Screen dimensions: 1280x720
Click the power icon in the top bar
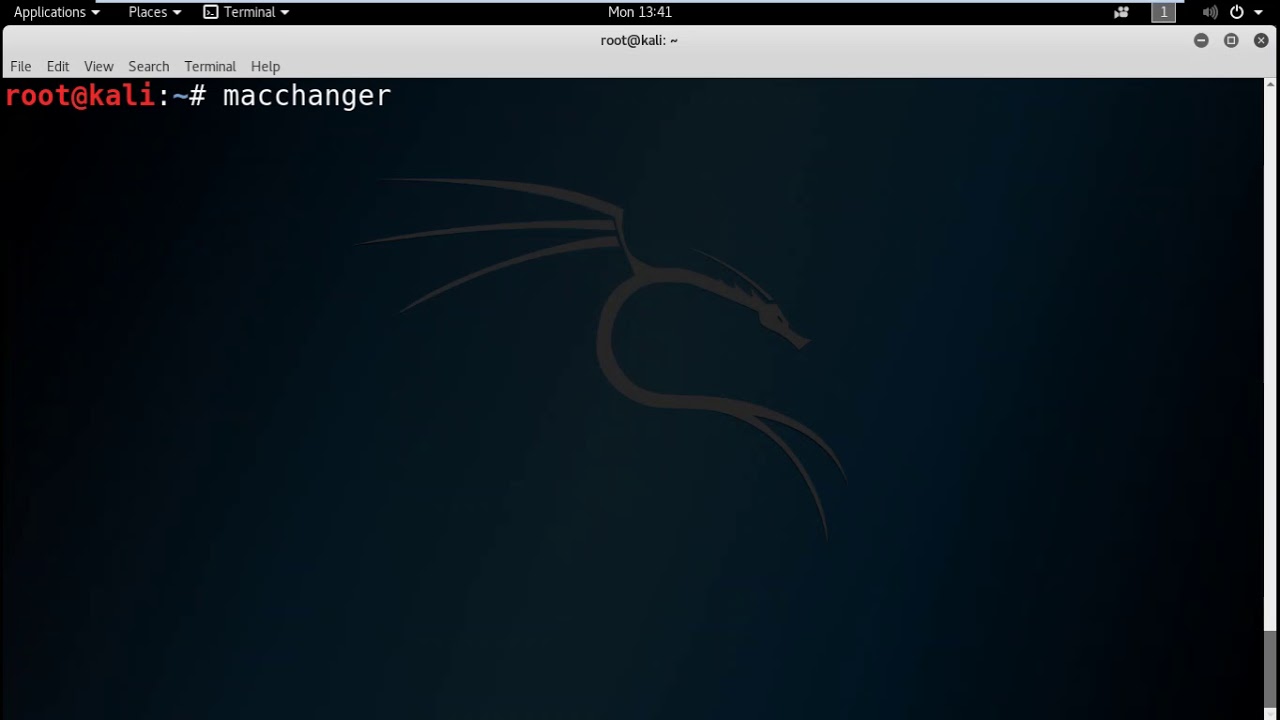coord(1237,12)
